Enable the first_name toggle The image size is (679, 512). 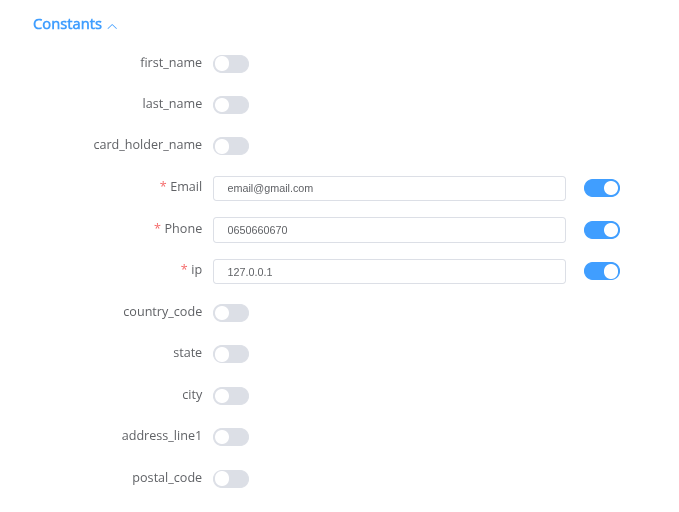tap(231, 64)
